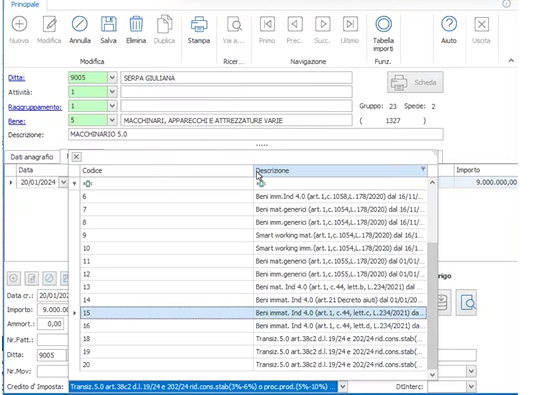Image resolution: width=551 pixels, height=395 pixels.
Task: Select row 8 Beni imm.generici
Action: pyautogui.click(x=253, y=222)
